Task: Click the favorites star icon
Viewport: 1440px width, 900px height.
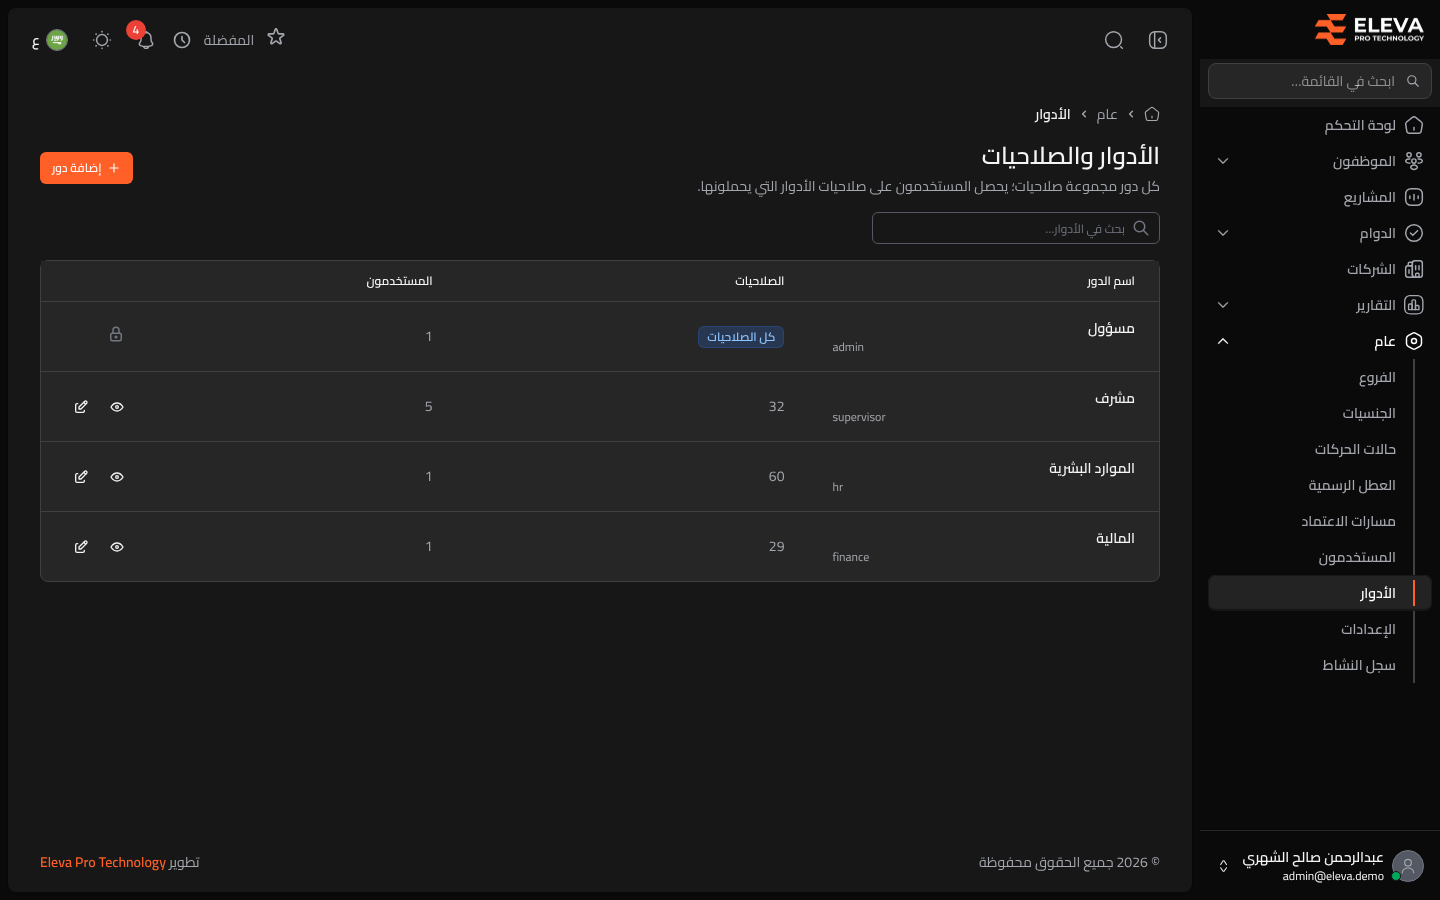Action: 276,37
